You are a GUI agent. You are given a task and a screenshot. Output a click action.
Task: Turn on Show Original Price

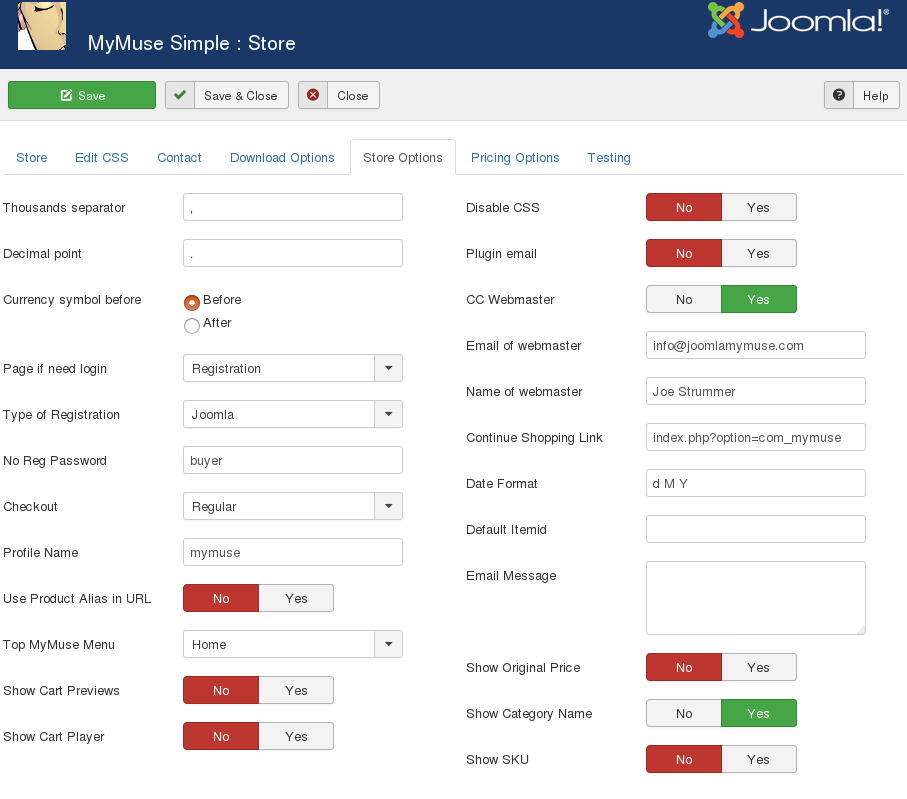click(759, 667)
